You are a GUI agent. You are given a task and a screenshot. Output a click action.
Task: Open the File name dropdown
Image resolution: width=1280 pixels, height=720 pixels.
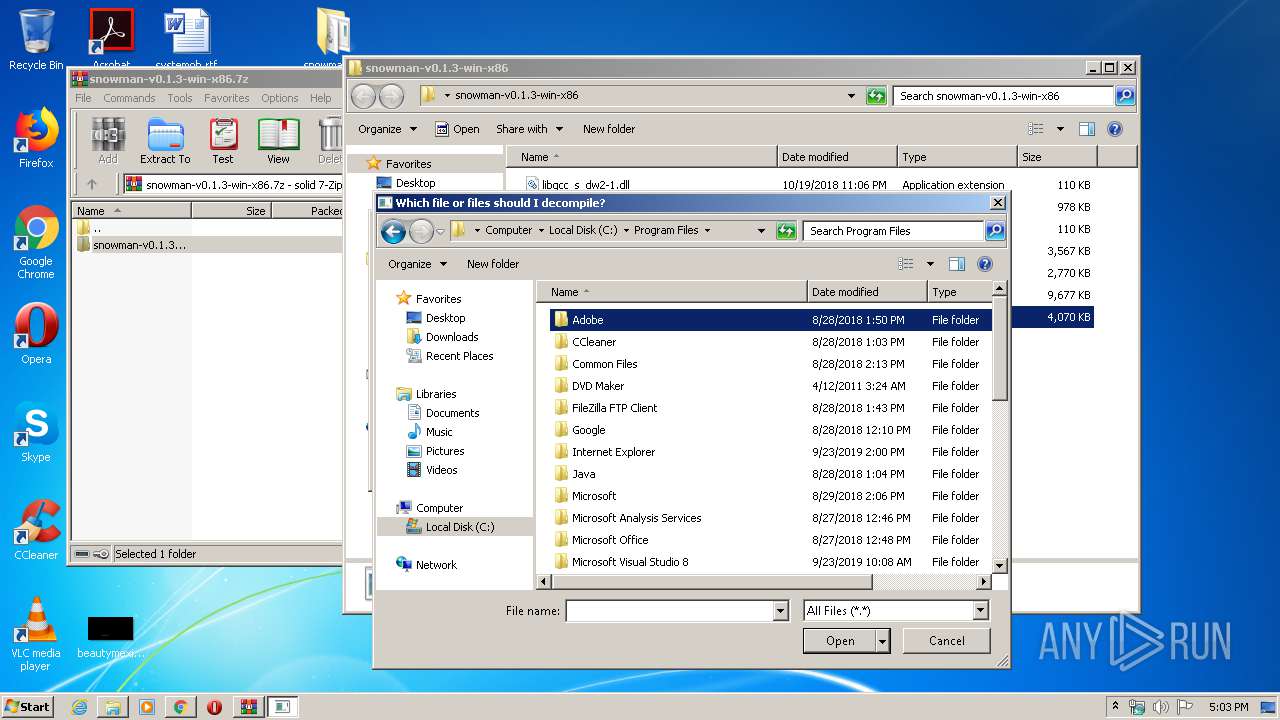pyautogui.click(x=780, y=611)
